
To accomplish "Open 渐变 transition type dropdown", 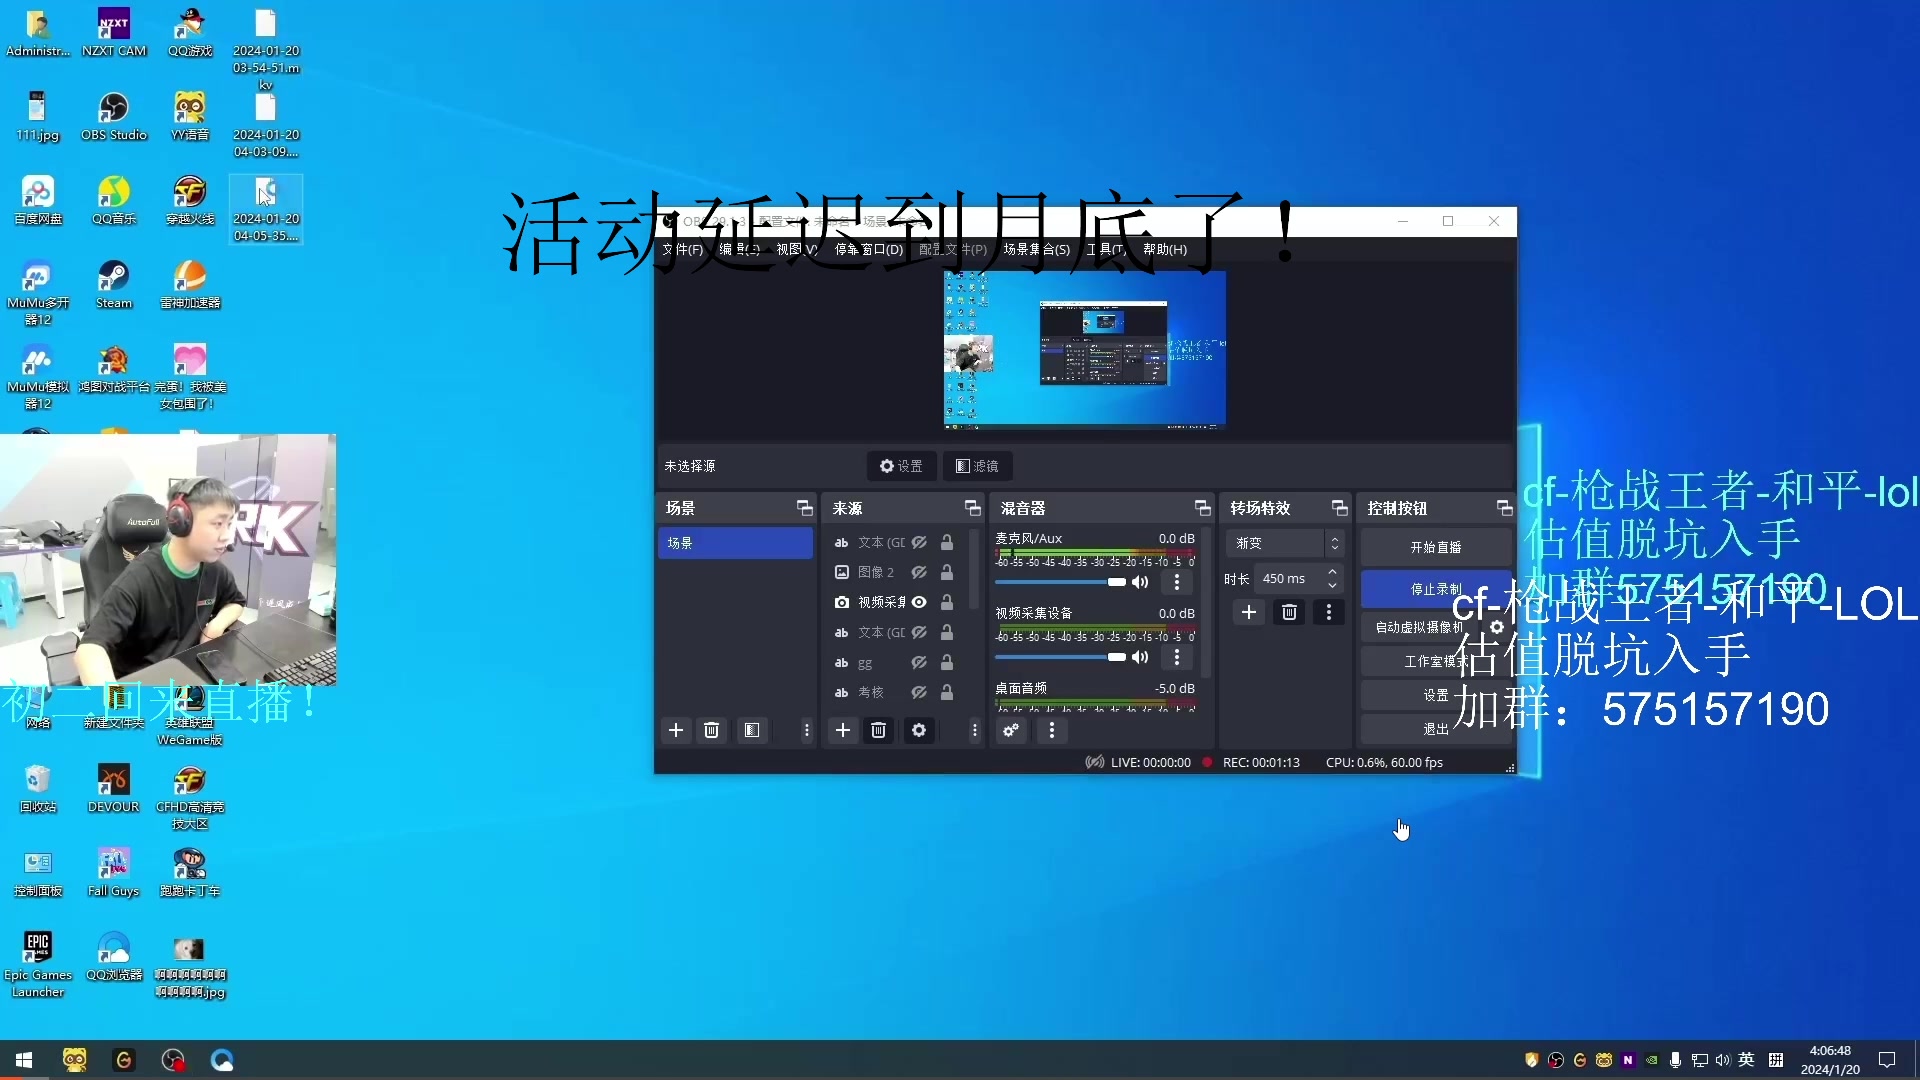I will pos(1284,543).
